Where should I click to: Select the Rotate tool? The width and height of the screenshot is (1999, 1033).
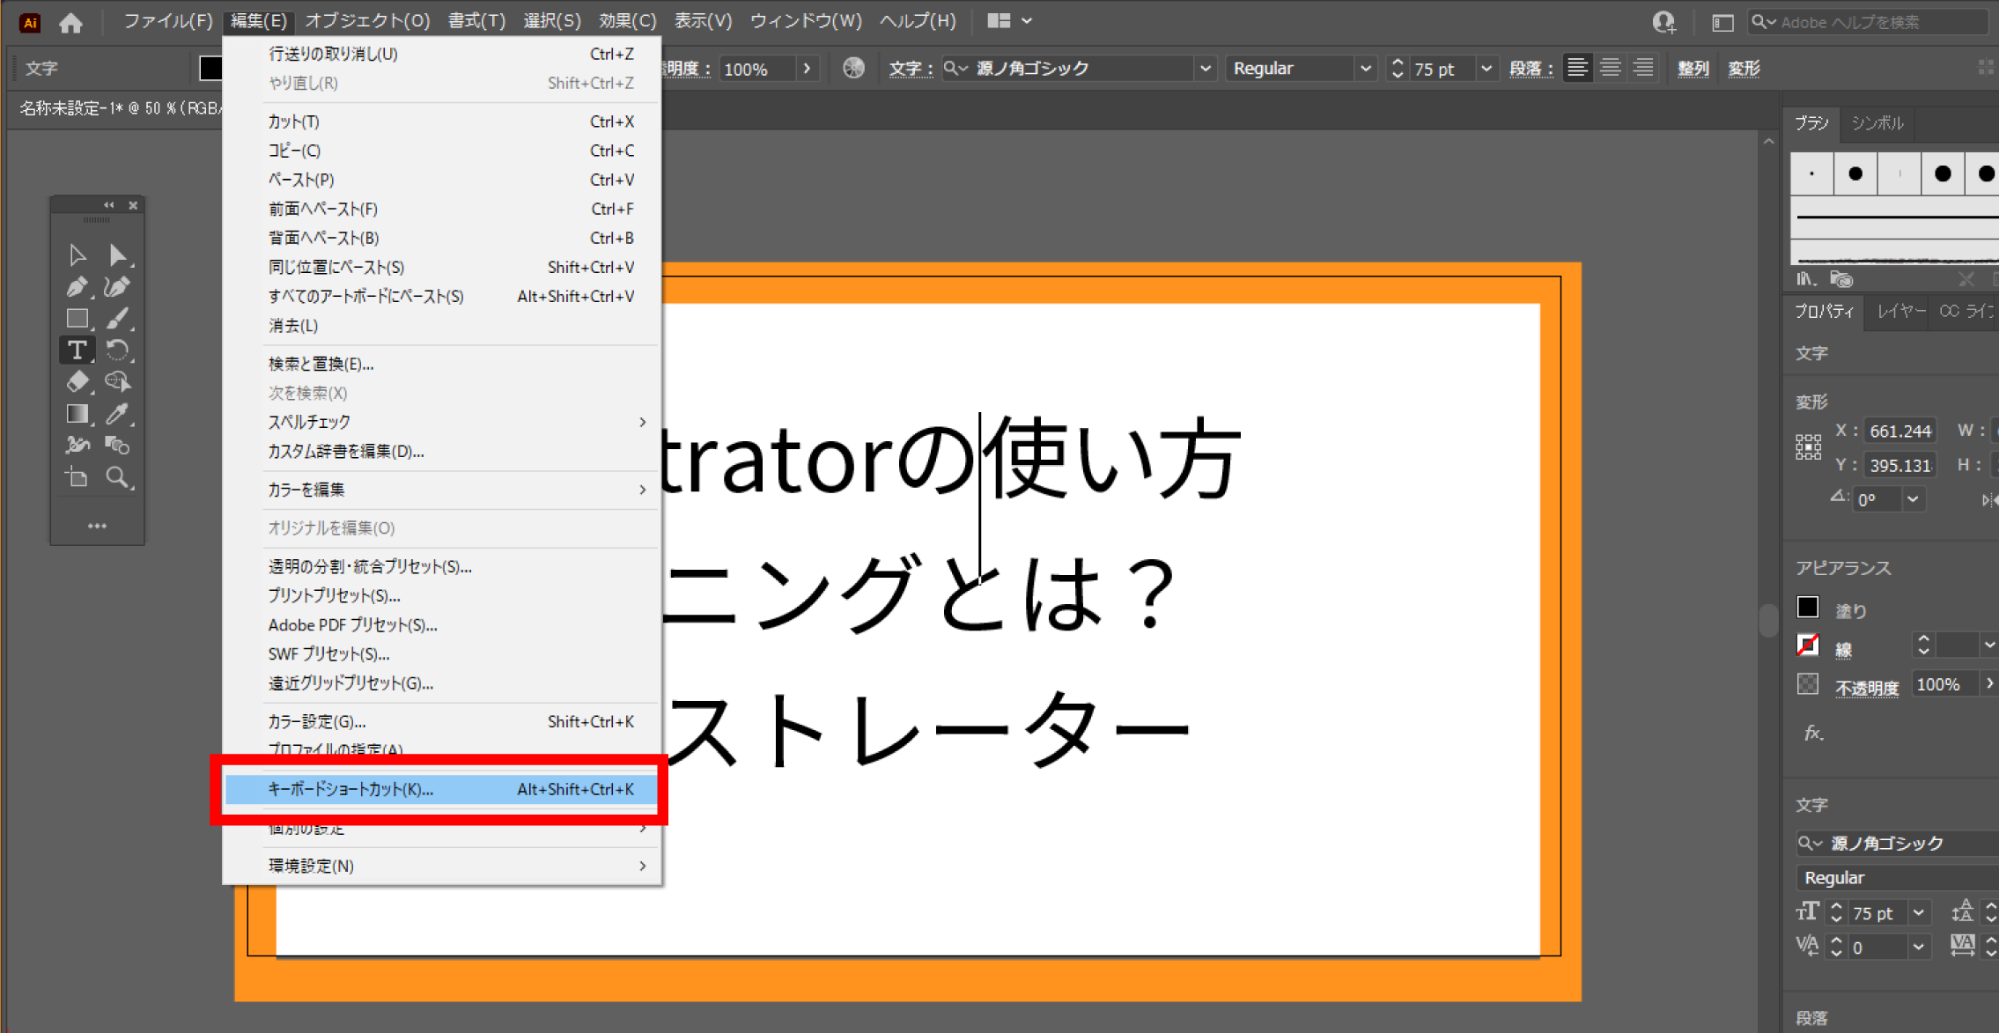click(x=118, y=350)
